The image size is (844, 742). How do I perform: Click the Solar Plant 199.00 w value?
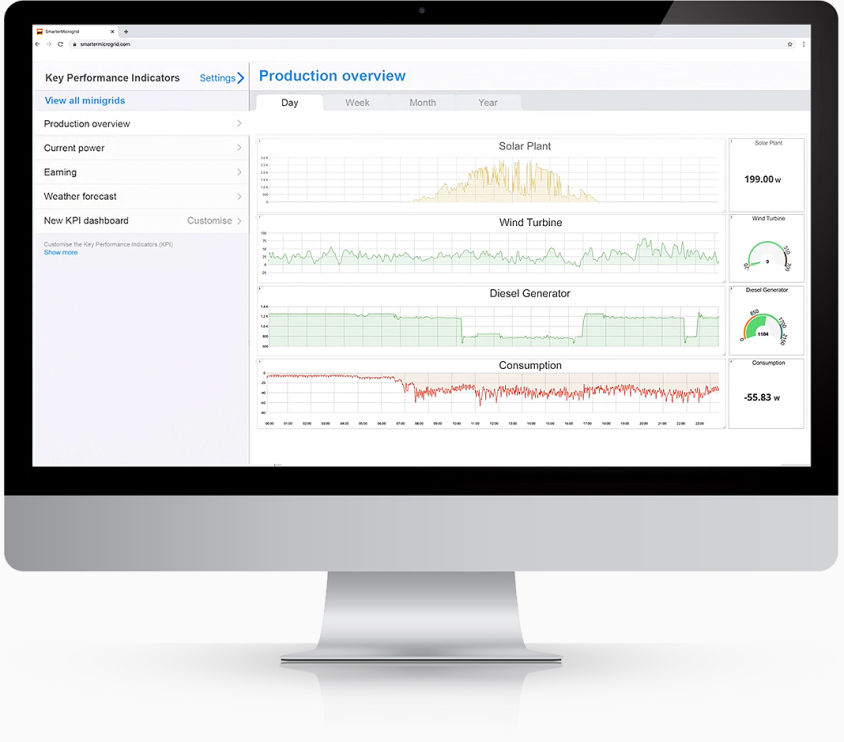(x=762, y=179)
